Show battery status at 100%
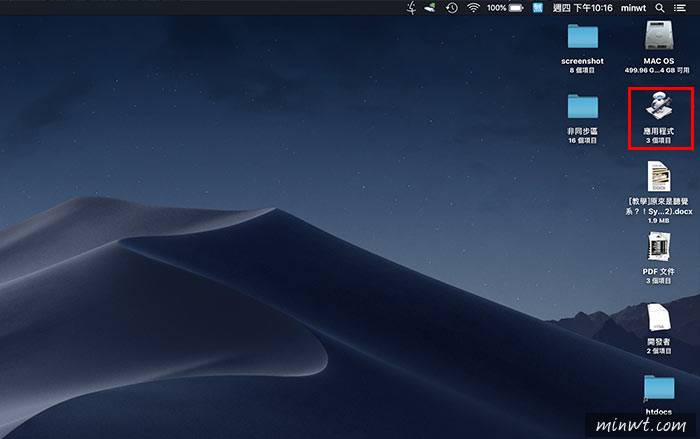The image size is (700, 439). point(509,8)
